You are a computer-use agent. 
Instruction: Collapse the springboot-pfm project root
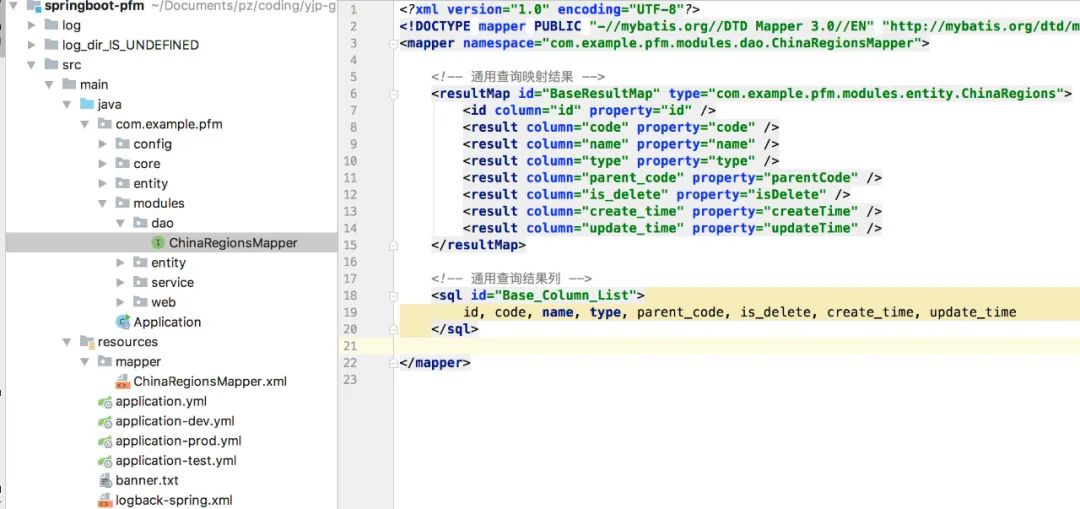14,6
